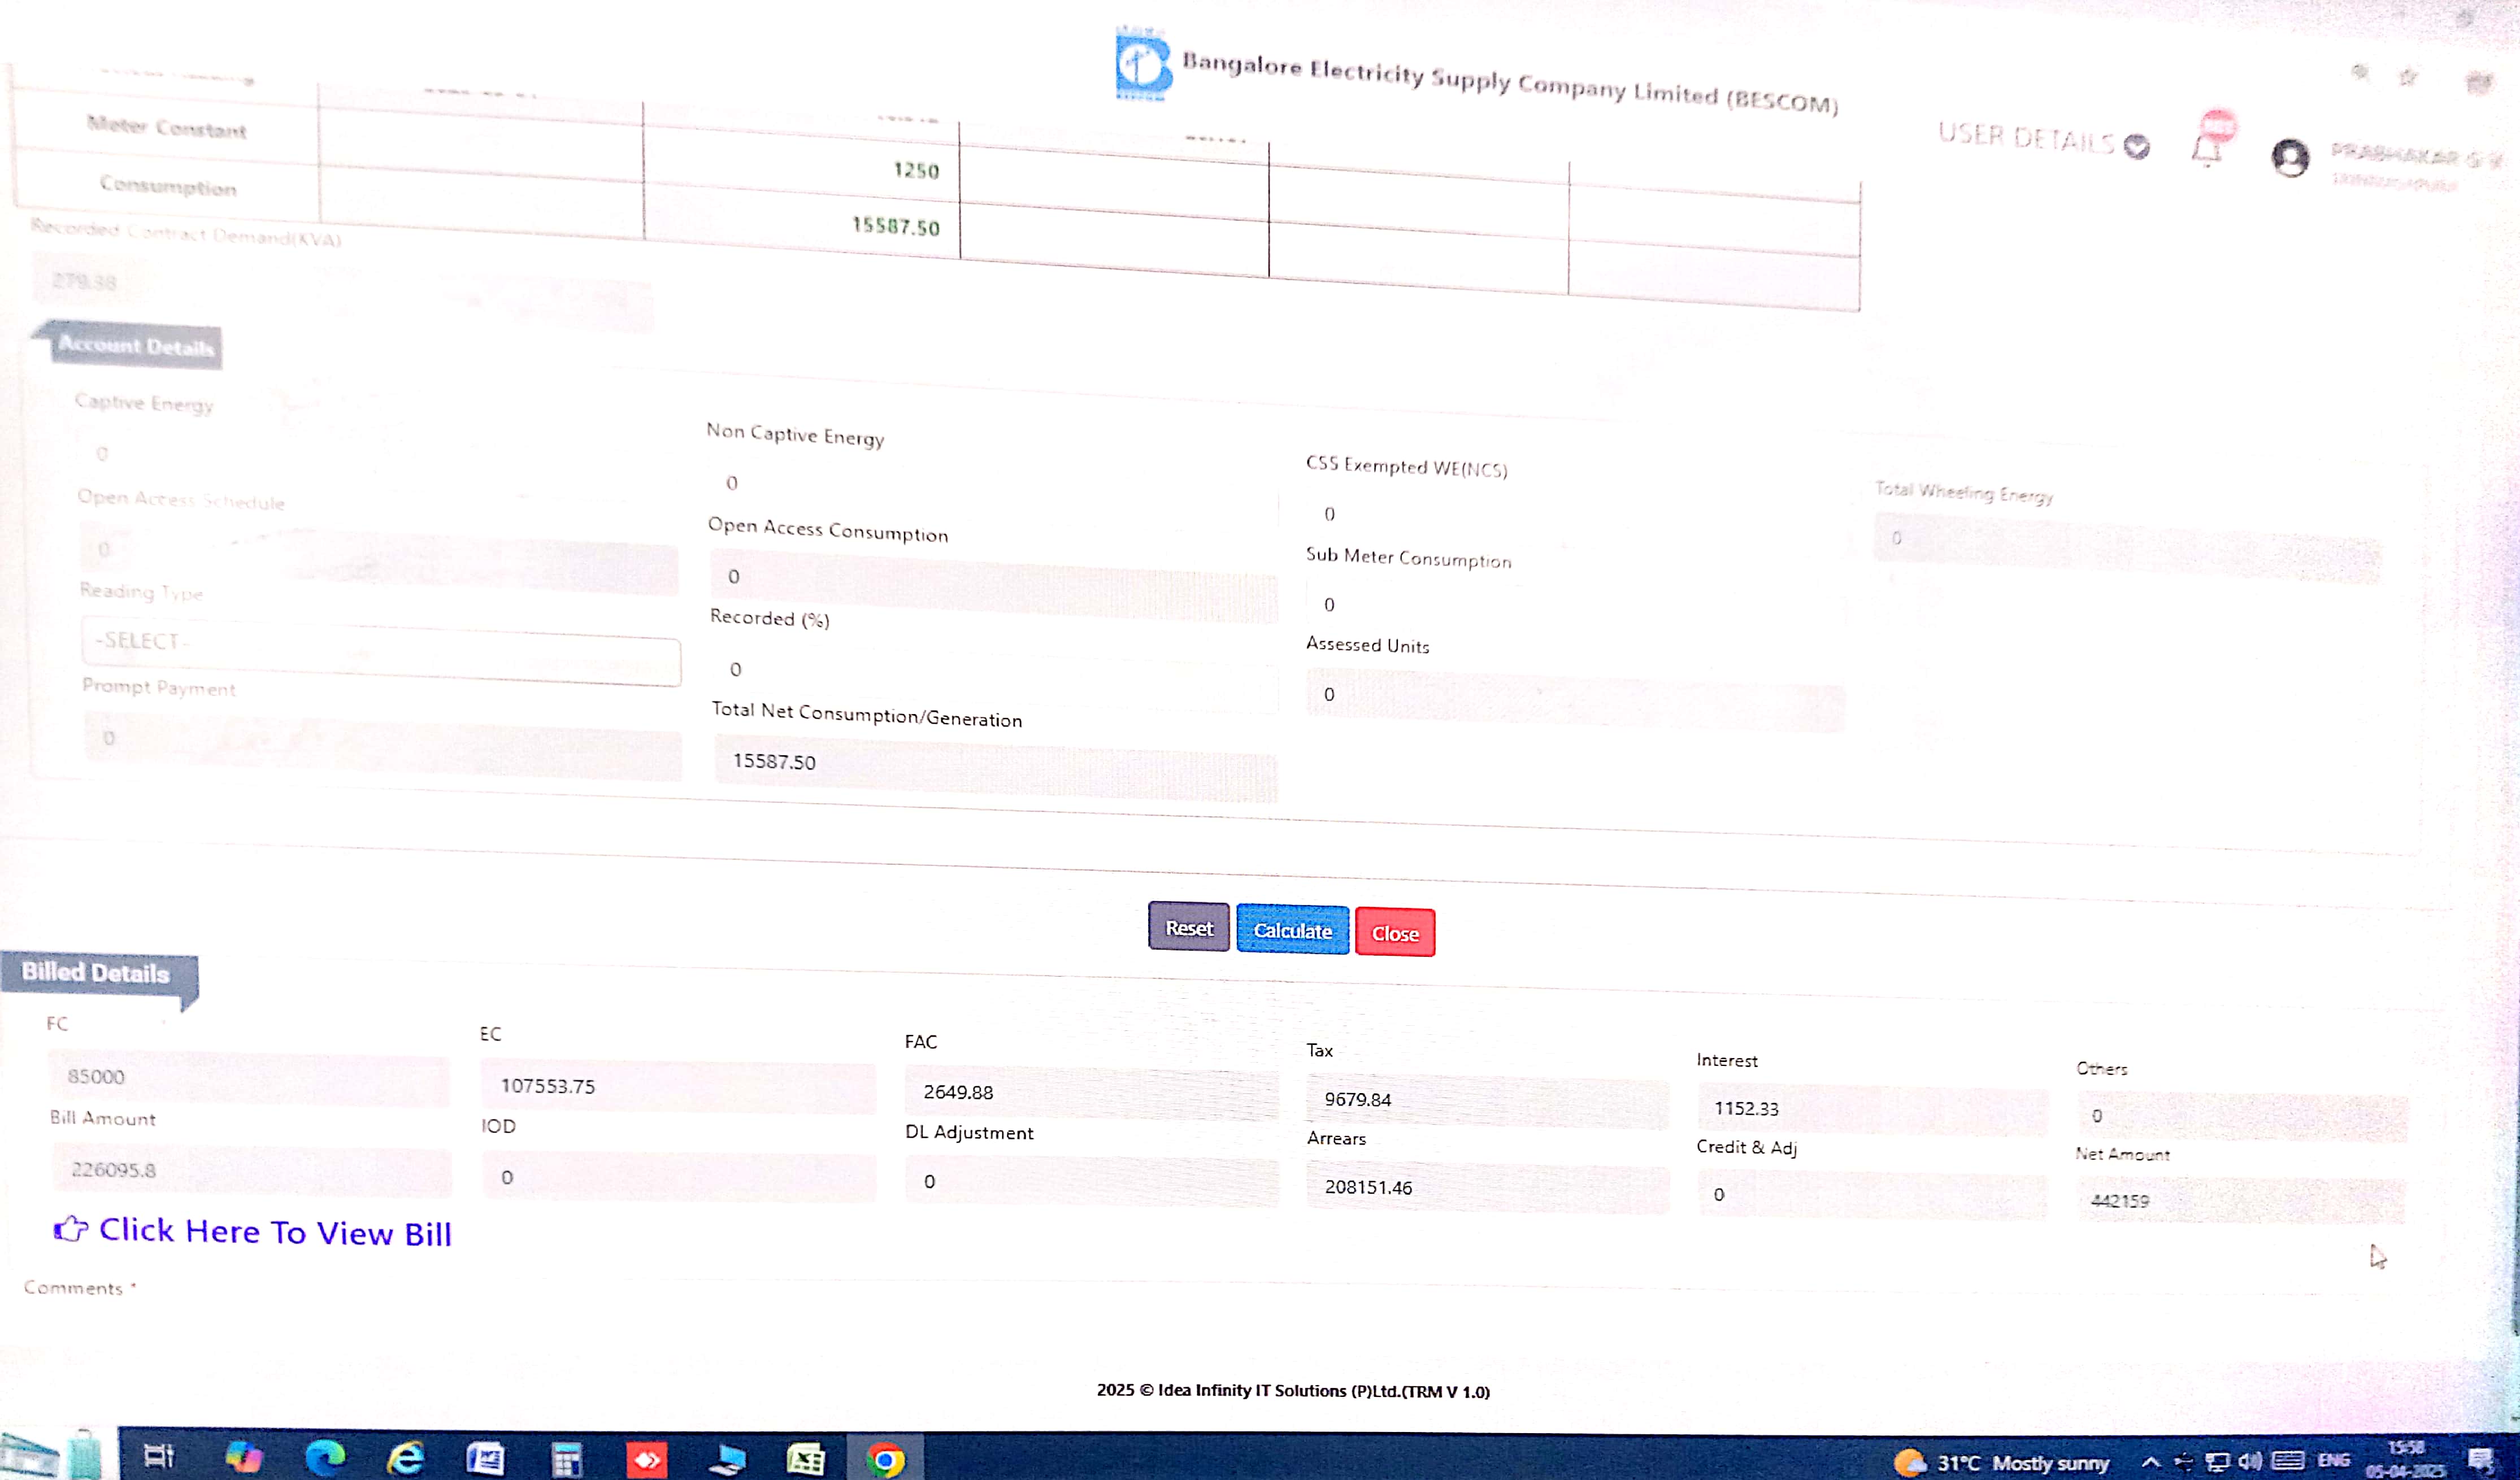Open the notification bell icon
2520x1480 pixels.
[2206, 150]
